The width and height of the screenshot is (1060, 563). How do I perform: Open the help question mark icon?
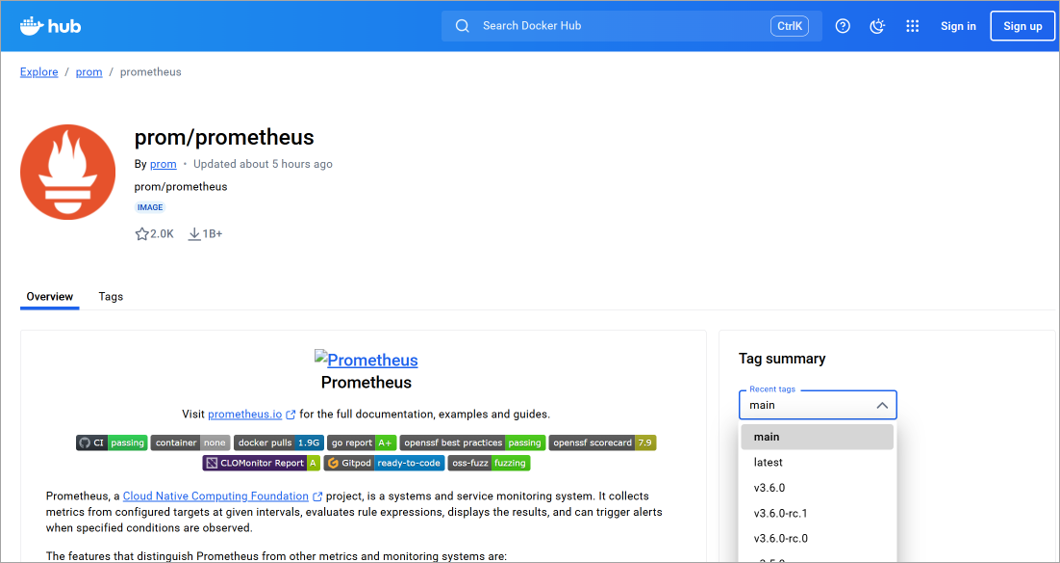pos(843,26)
